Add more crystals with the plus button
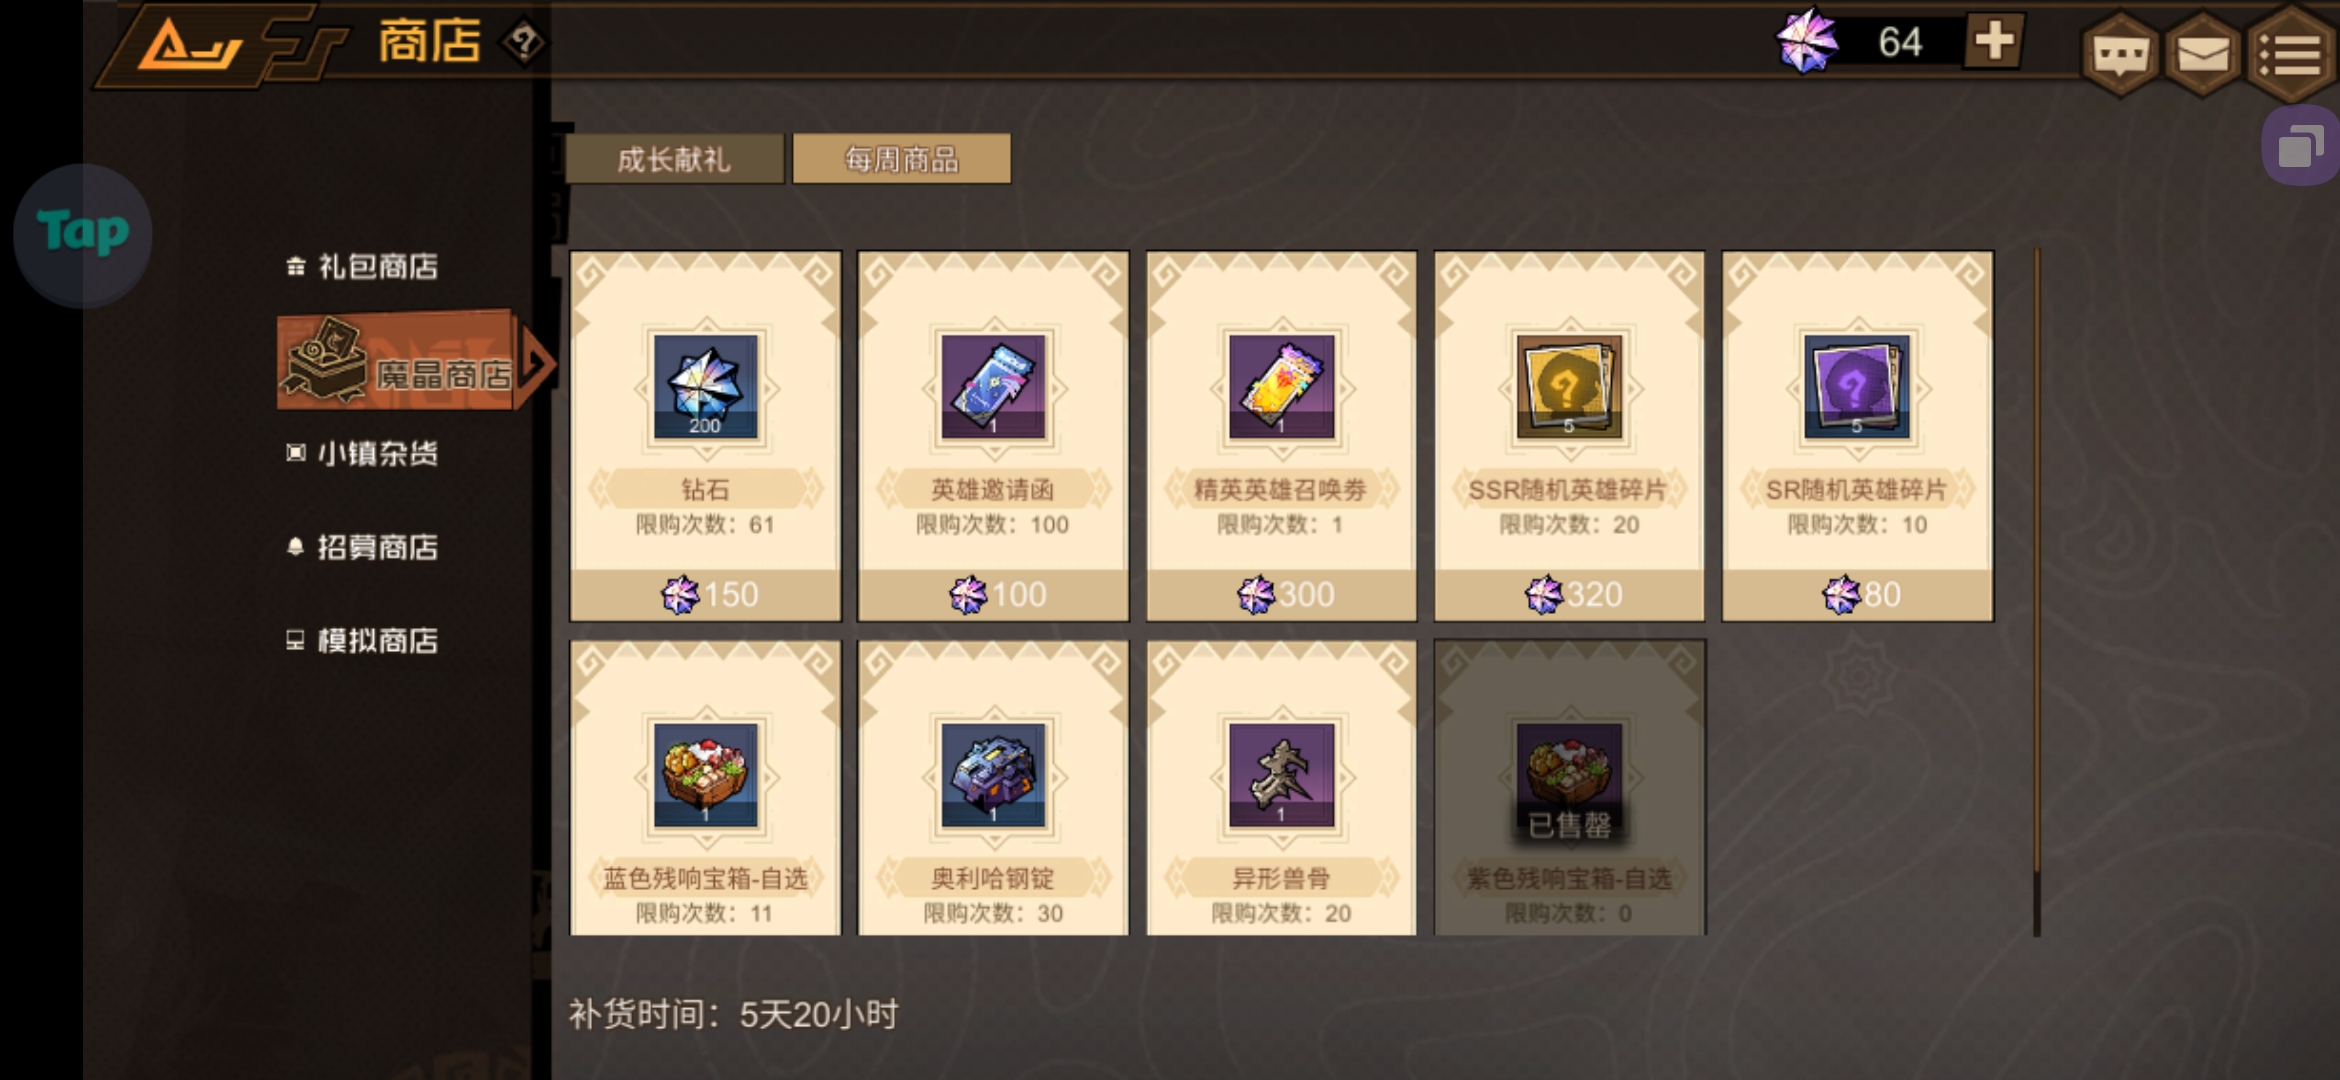This screenshot has height=1080, width=2340. point(1994,41)
